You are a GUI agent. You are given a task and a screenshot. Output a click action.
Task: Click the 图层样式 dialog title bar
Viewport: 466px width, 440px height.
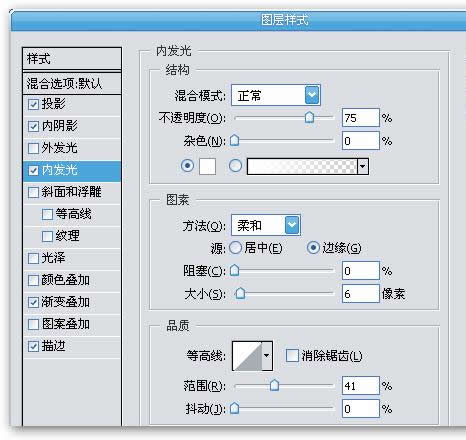(x=238, y=20)
